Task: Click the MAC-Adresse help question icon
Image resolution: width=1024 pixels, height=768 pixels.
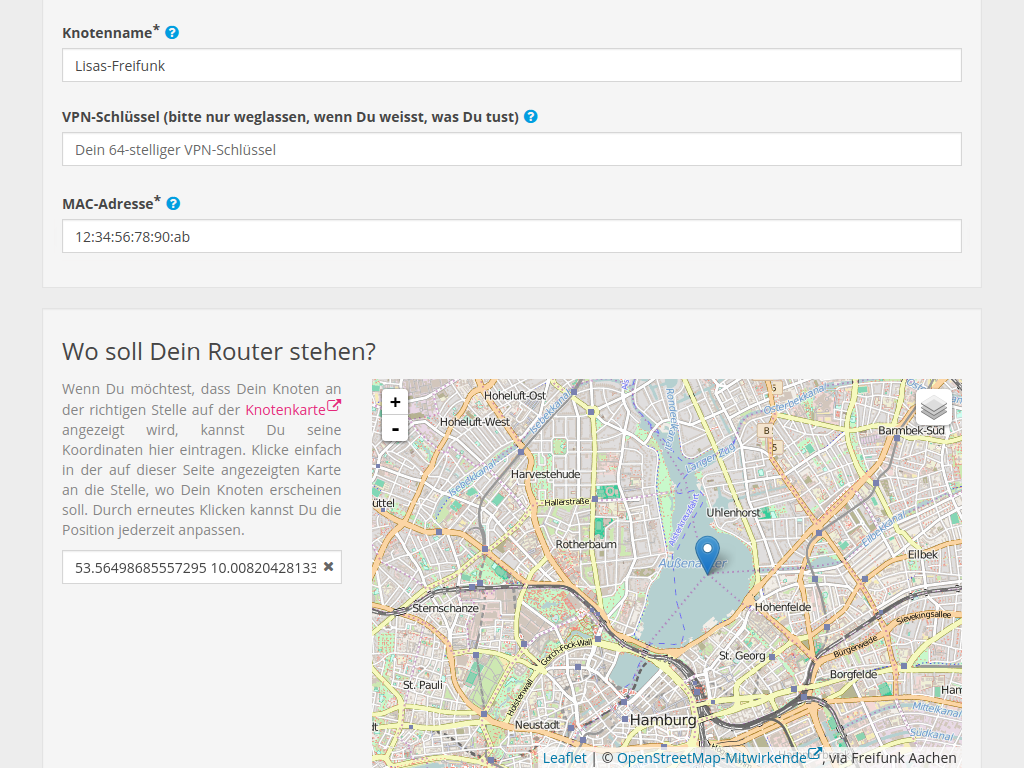Action: 173,204
